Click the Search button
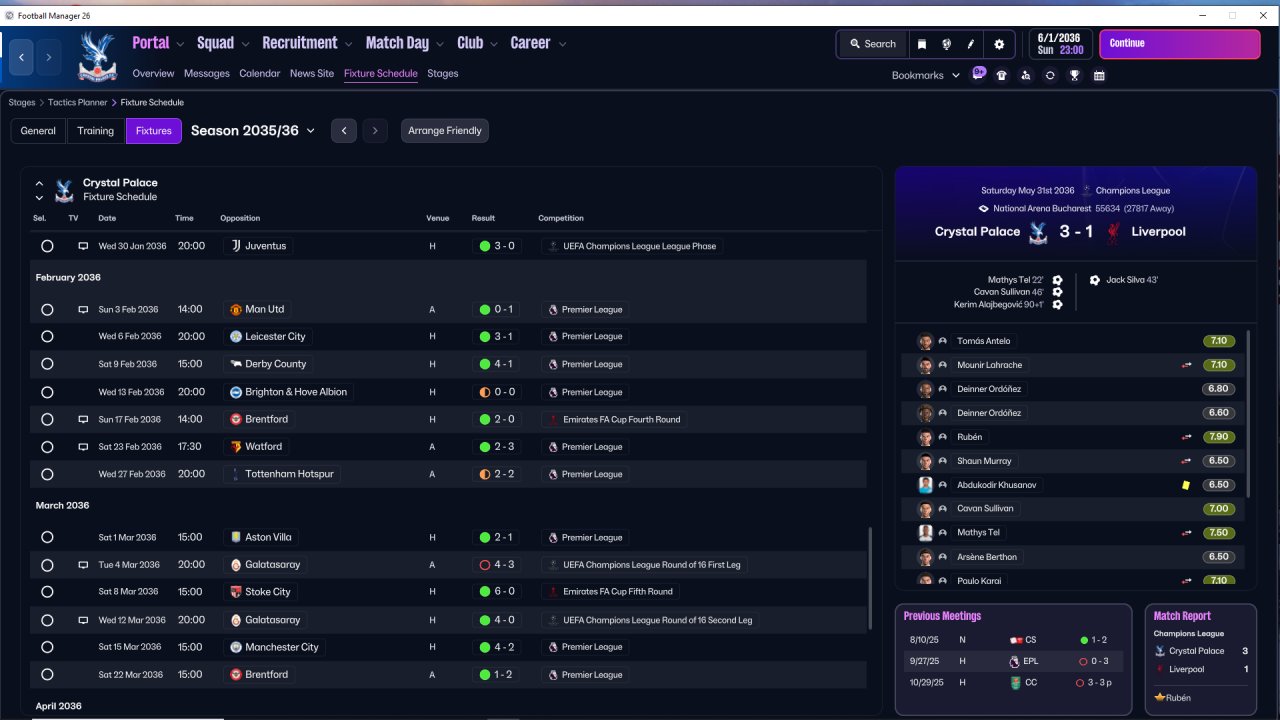1280x720 pixels. click(873, 44)
